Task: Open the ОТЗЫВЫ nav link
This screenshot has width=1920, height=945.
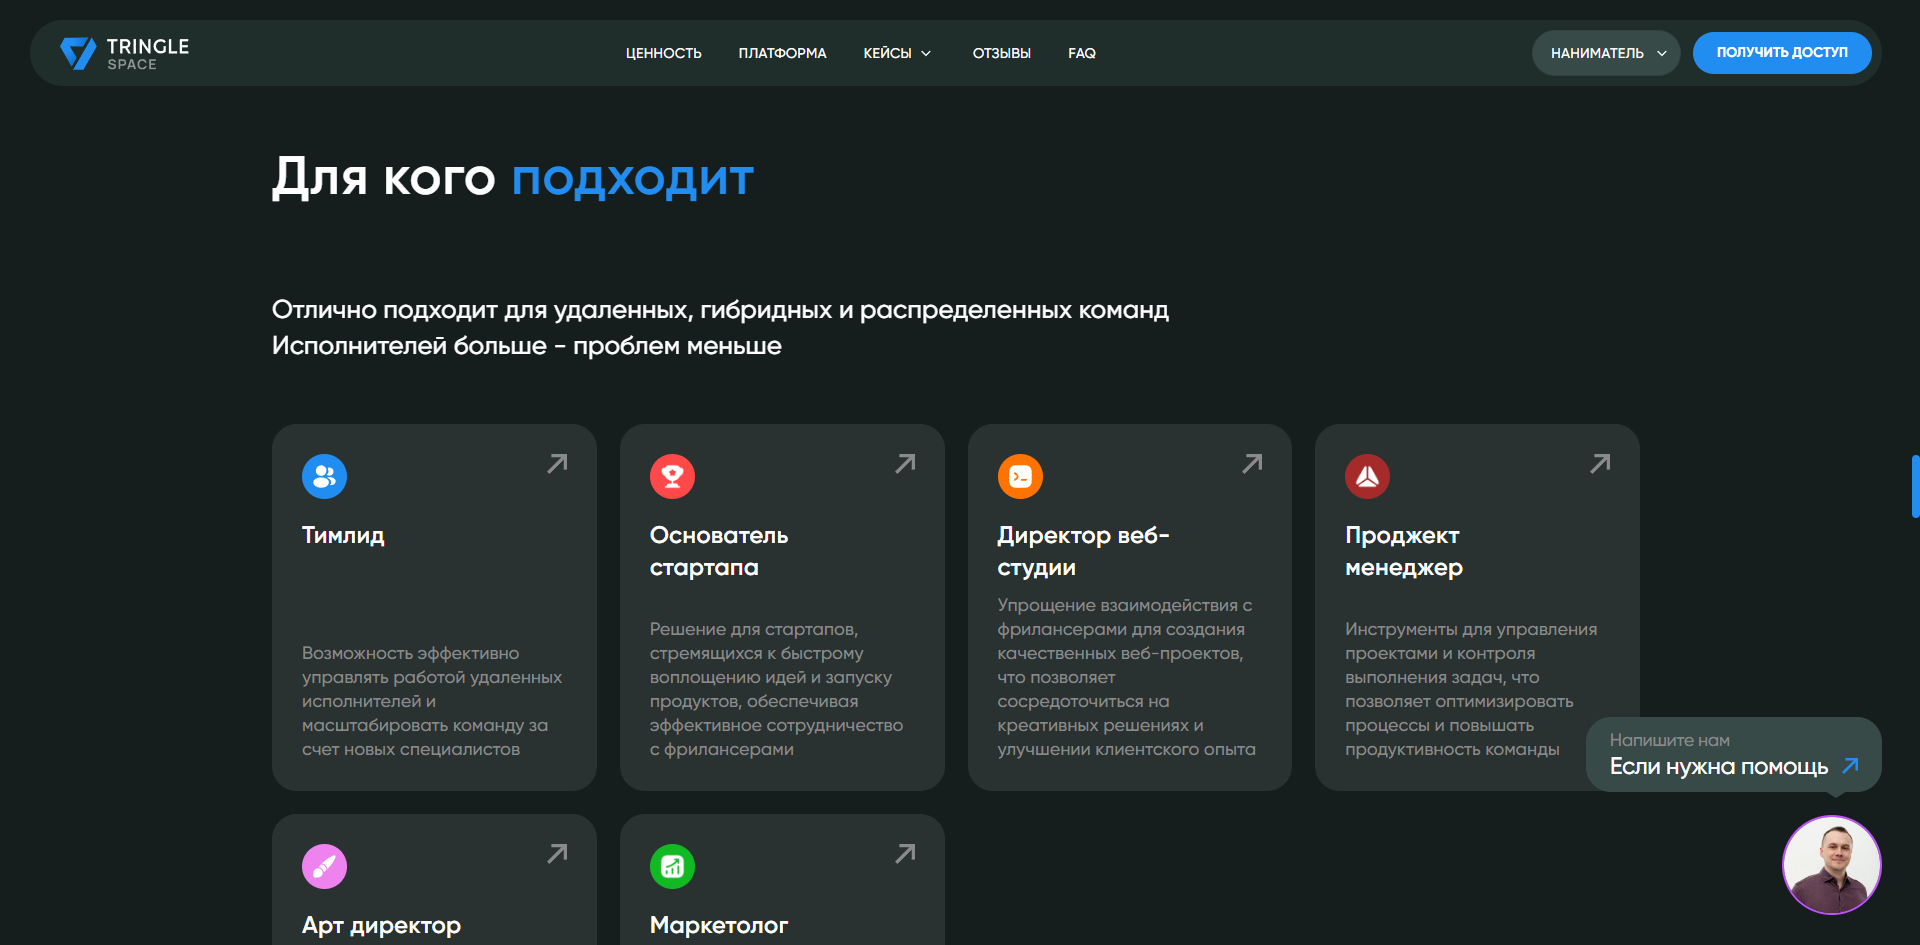Action: [1001, 53]
